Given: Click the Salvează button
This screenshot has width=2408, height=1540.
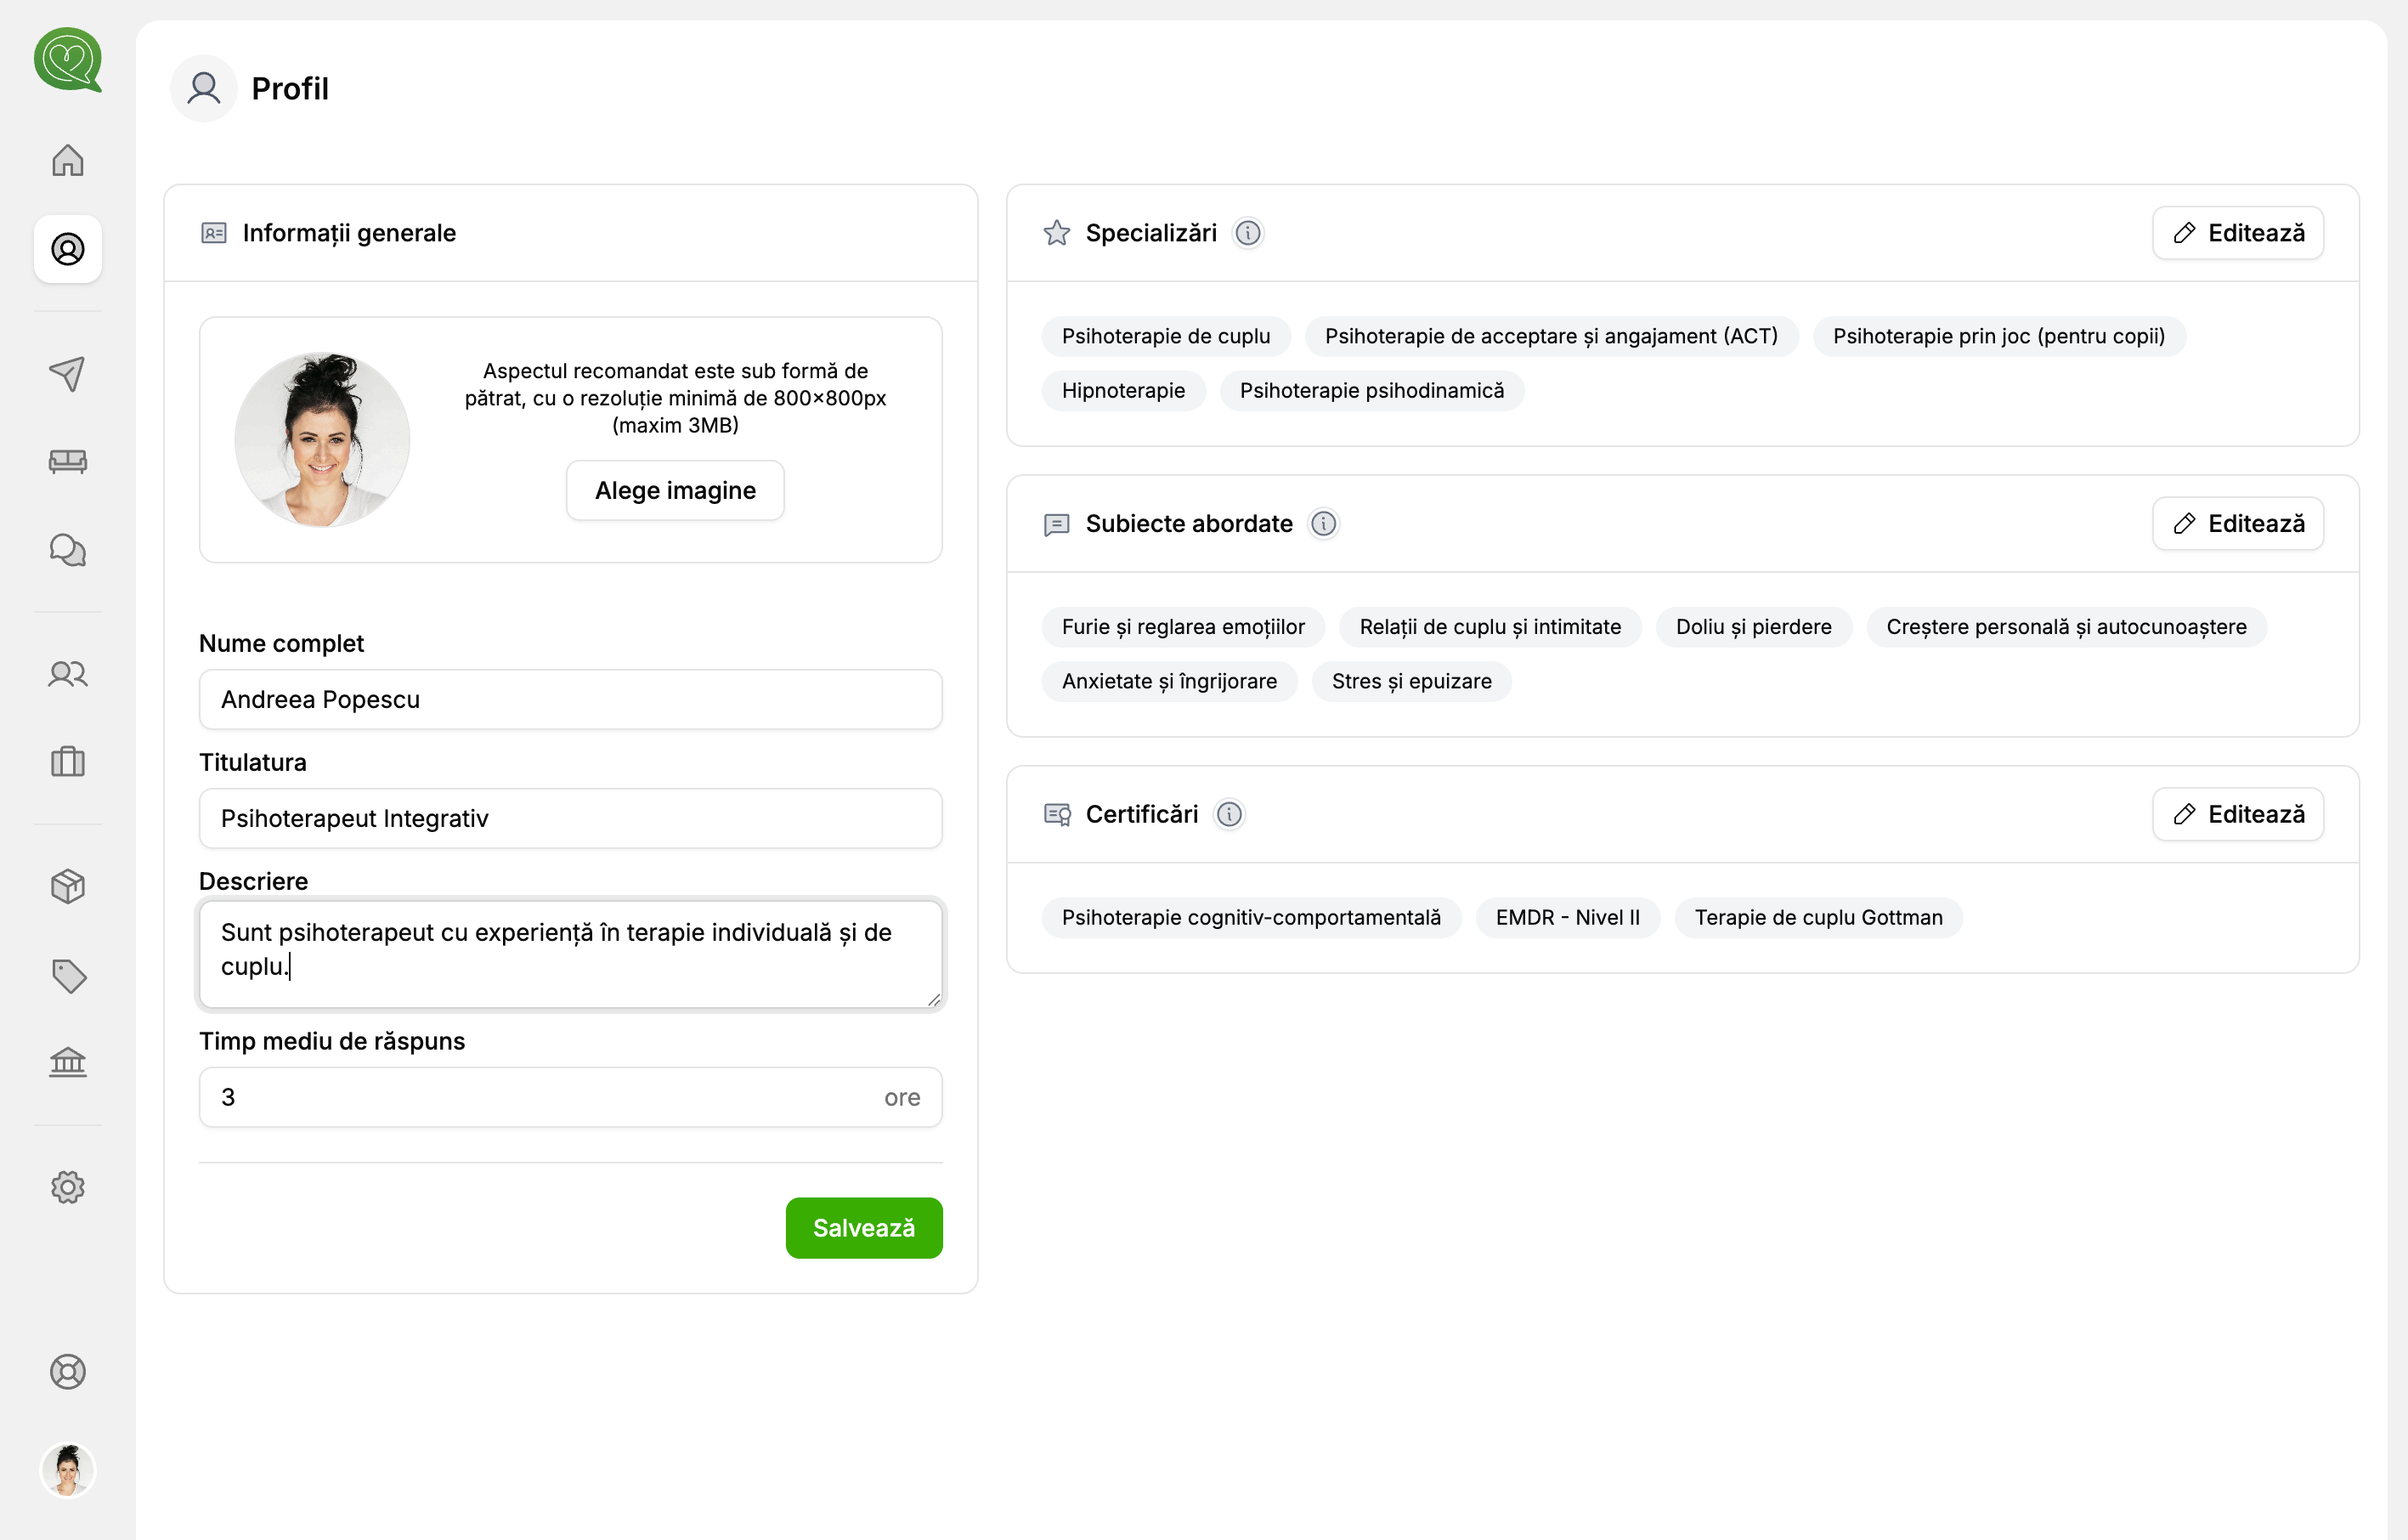Looking at the screenshot, I should [863, 1227].
